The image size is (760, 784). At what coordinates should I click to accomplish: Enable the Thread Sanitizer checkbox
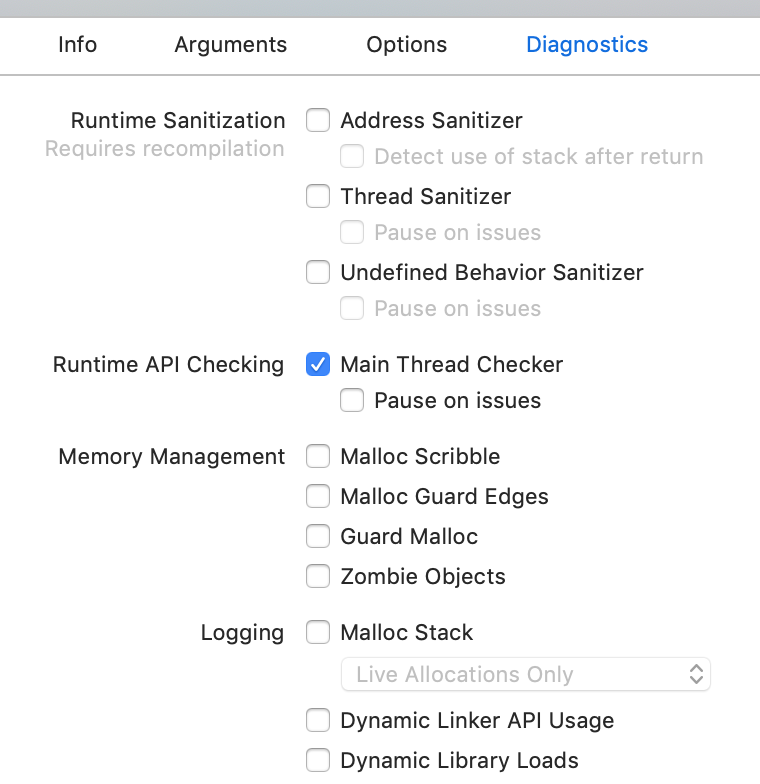(318, 196)
